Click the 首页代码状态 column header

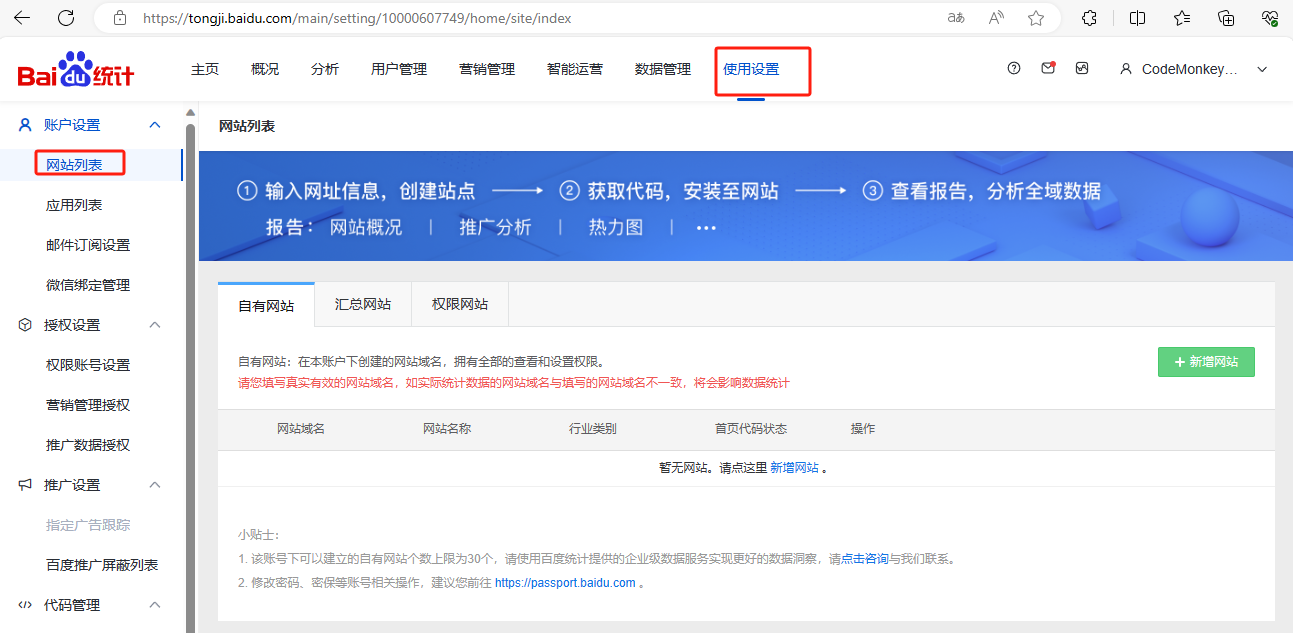coord(751,429)
